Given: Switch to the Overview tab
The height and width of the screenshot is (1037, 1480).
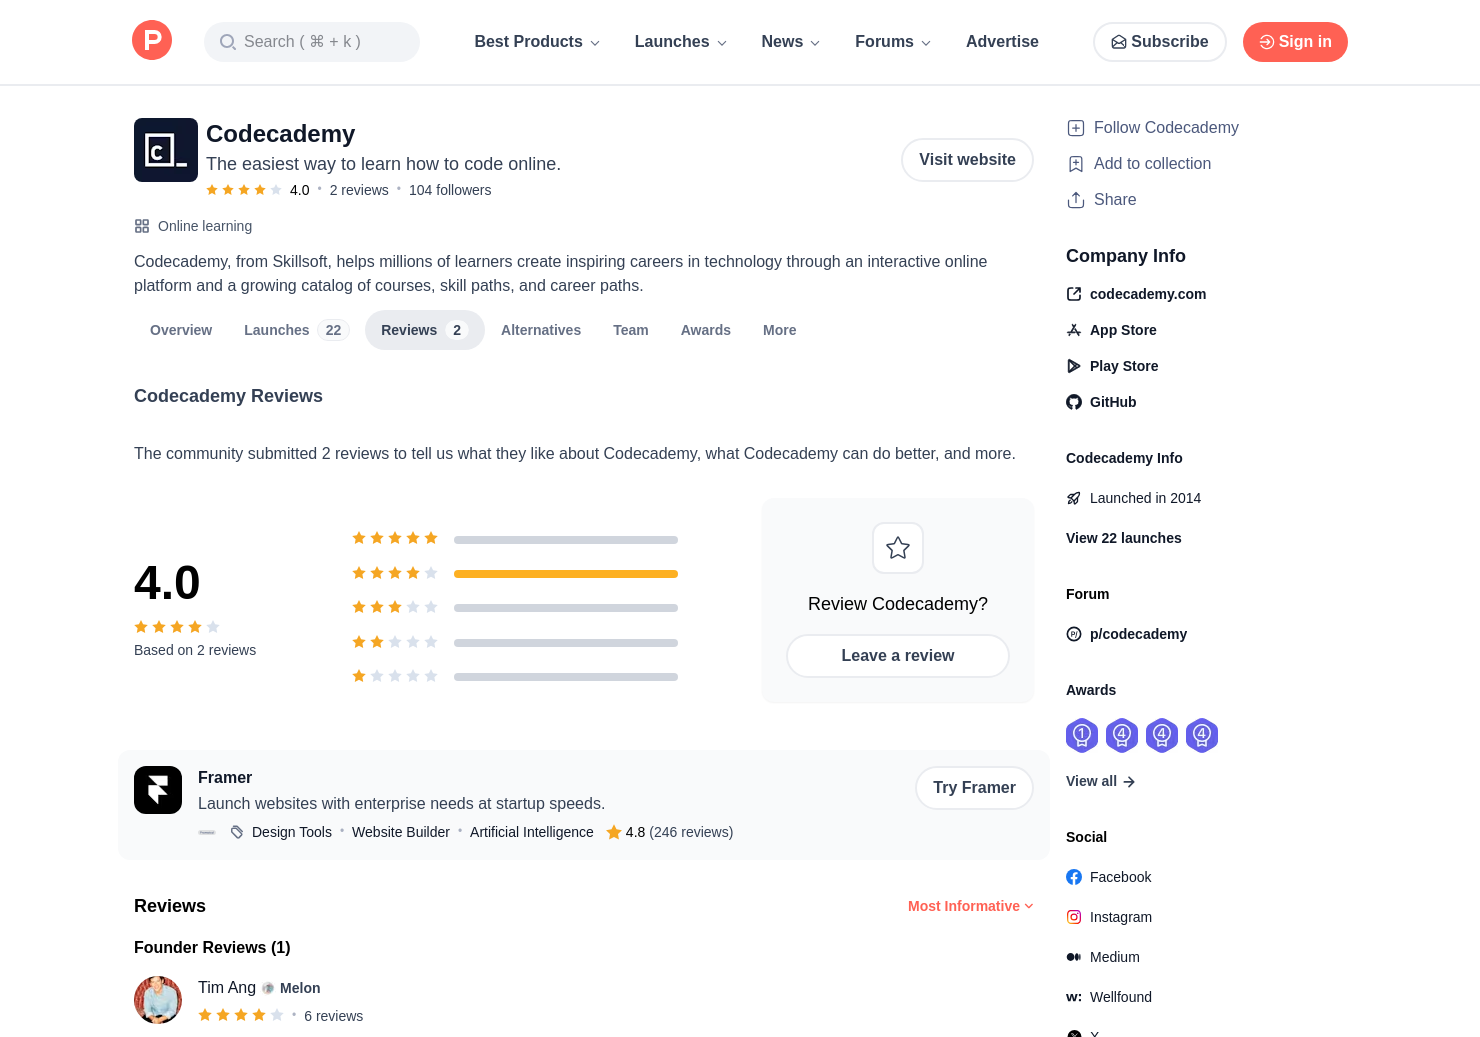Looking at the screenshot, I should tap(181, 330).
